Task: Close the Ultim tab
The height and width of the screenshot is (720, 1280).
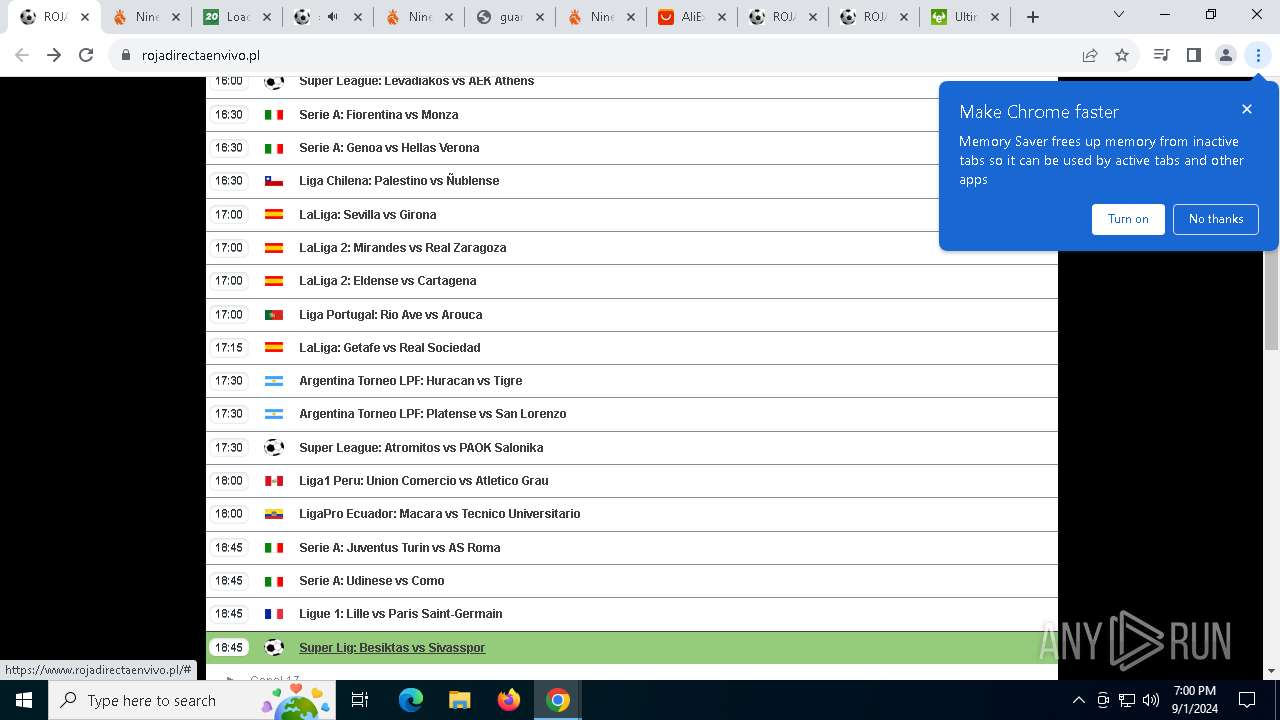Action: pos(994,17)
